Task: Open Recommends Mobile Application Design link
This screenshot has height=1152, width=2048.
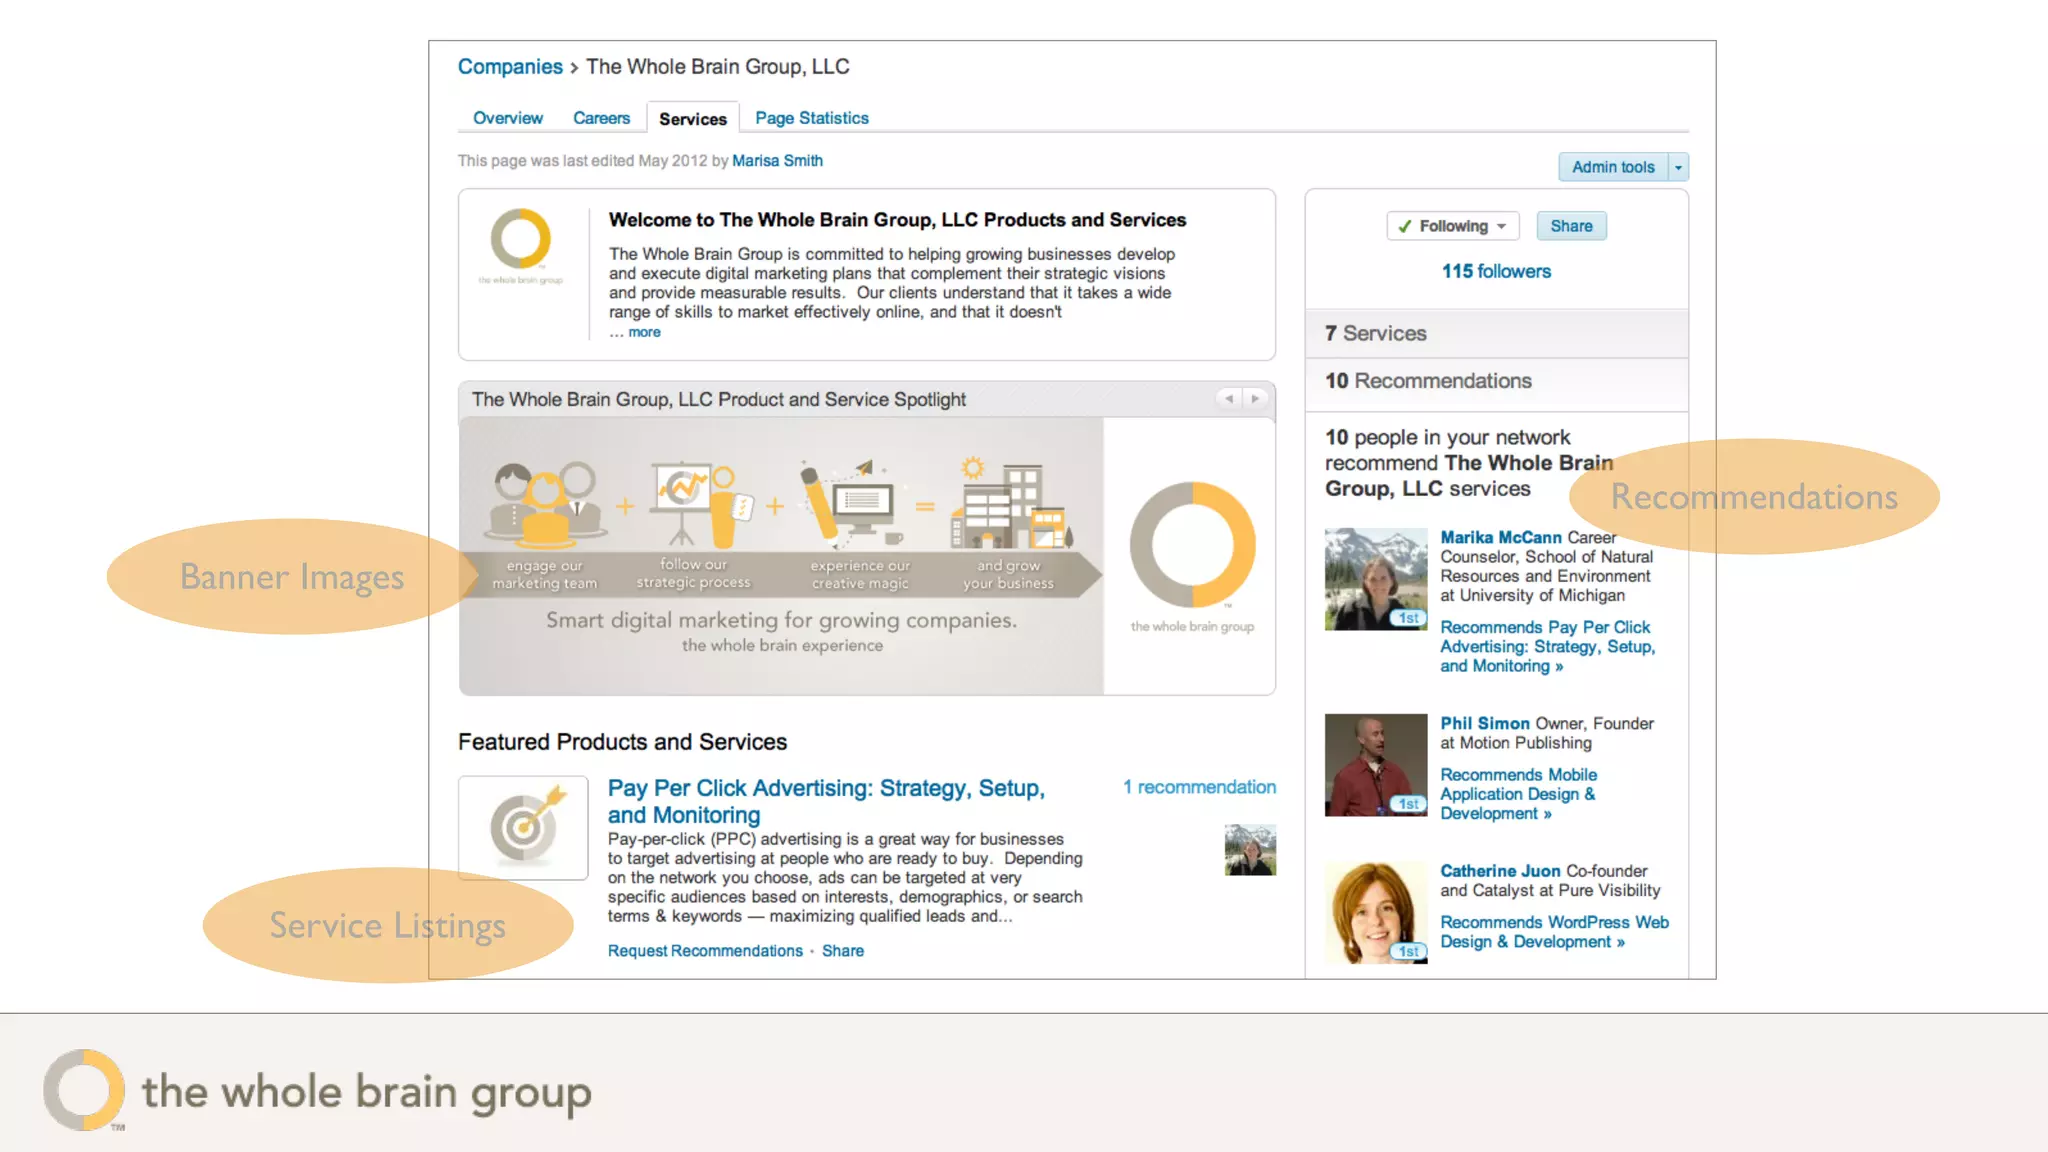Action: (1518, 794)
